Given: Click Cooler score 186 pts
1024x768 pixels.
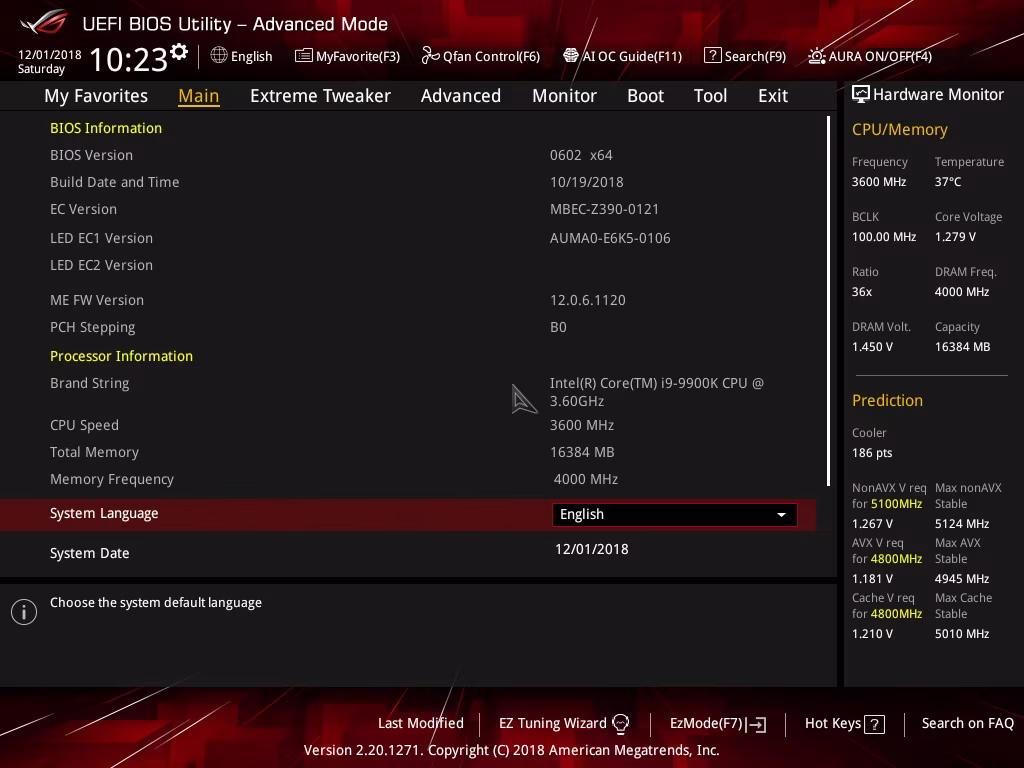Looking at the screenshot, I should 871,453.
